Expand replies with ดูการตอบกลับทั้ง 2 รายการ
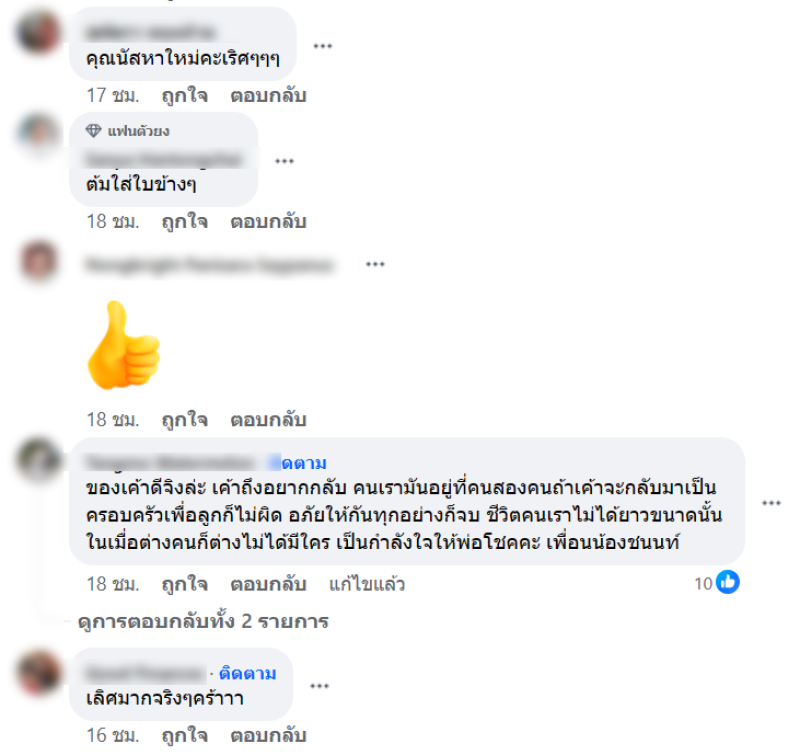The image size is (800, 755). 203,621
